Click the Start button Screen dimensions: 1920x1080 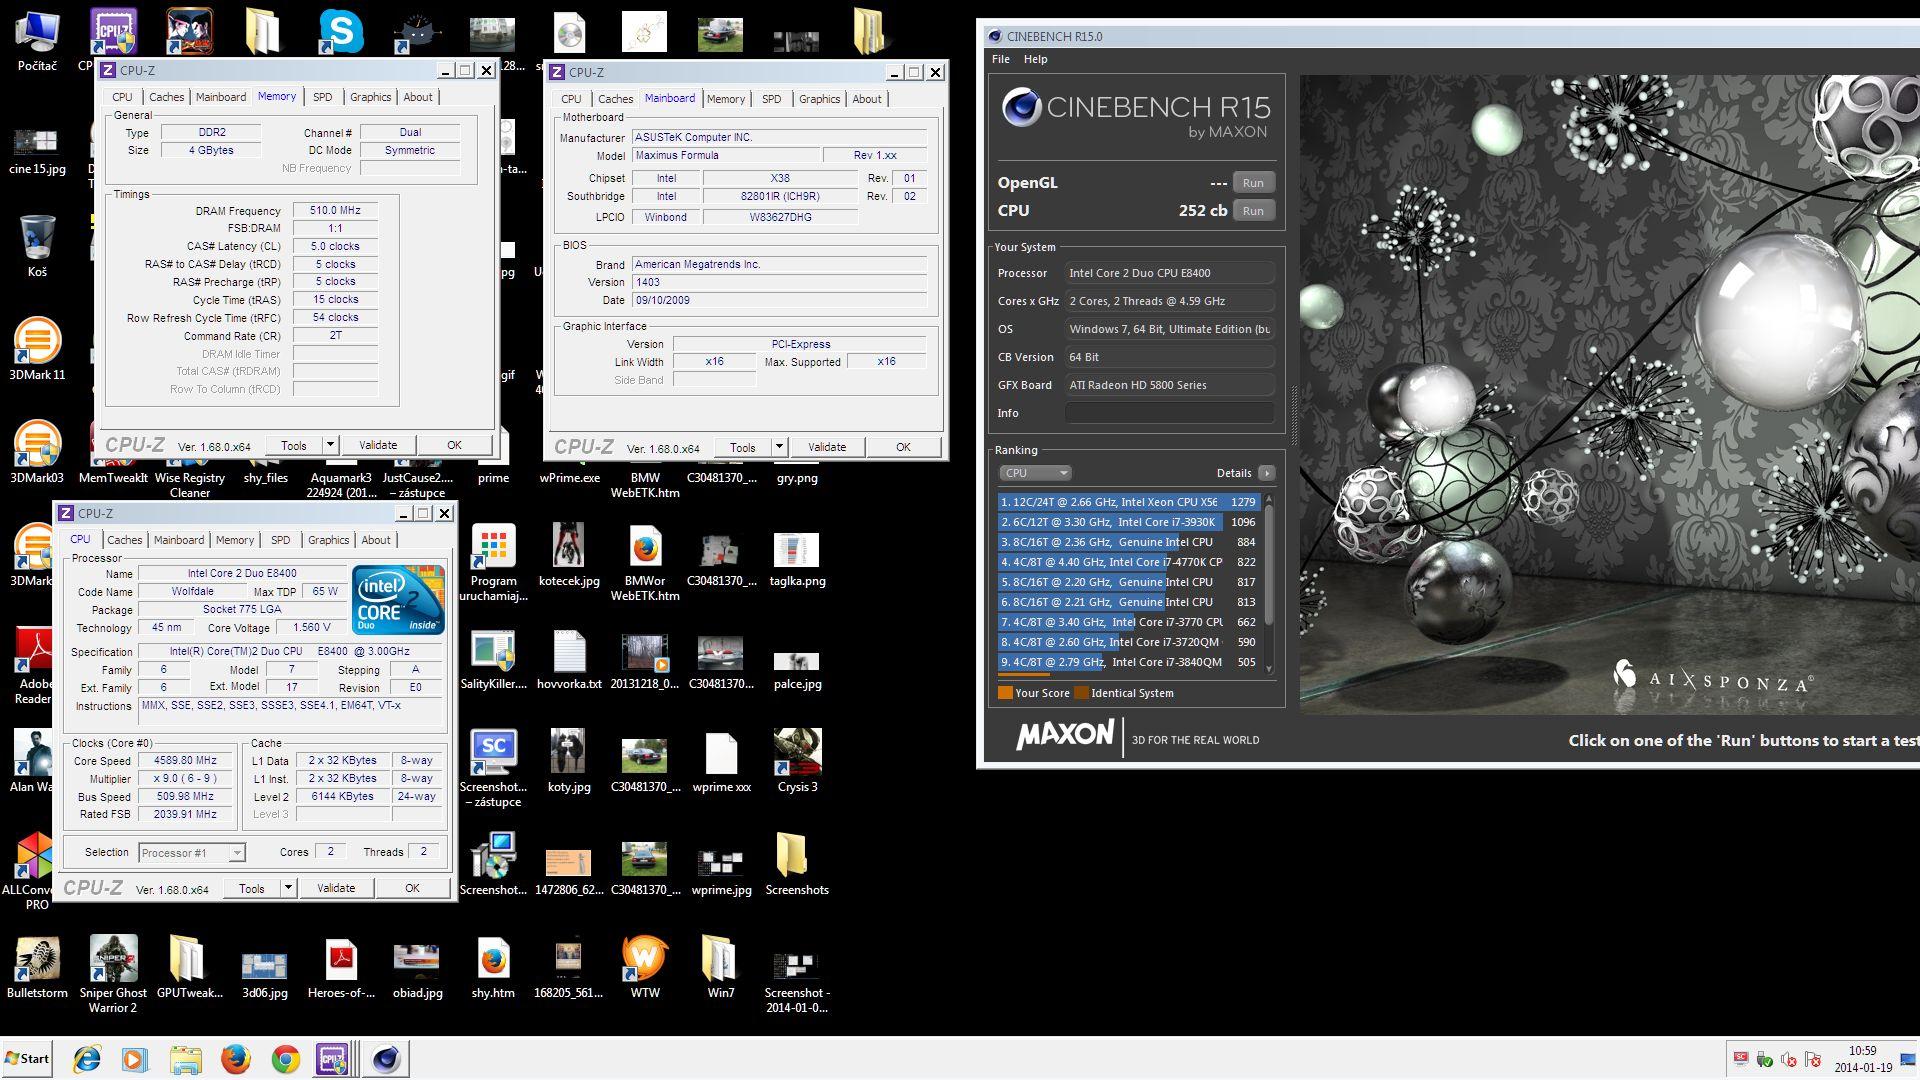click(x=27, y=1059)
